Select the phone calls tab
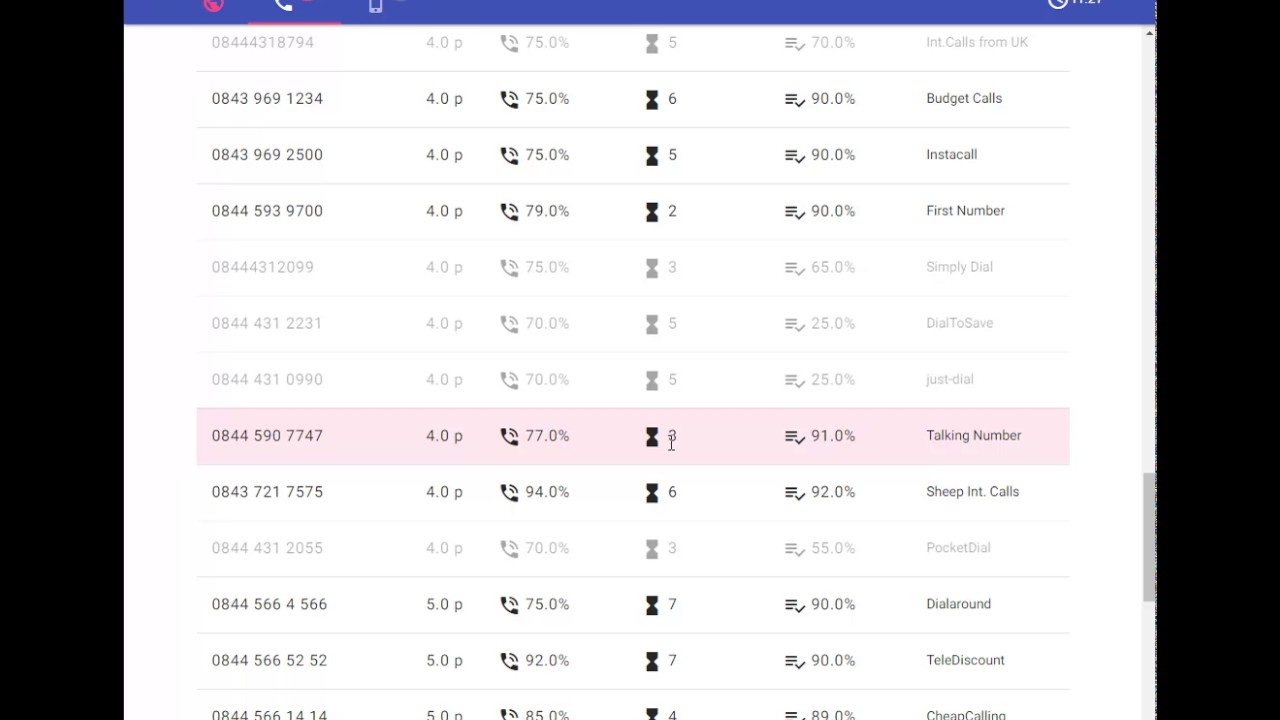This screenshot has height=720, width=1280. pos(284,6)
